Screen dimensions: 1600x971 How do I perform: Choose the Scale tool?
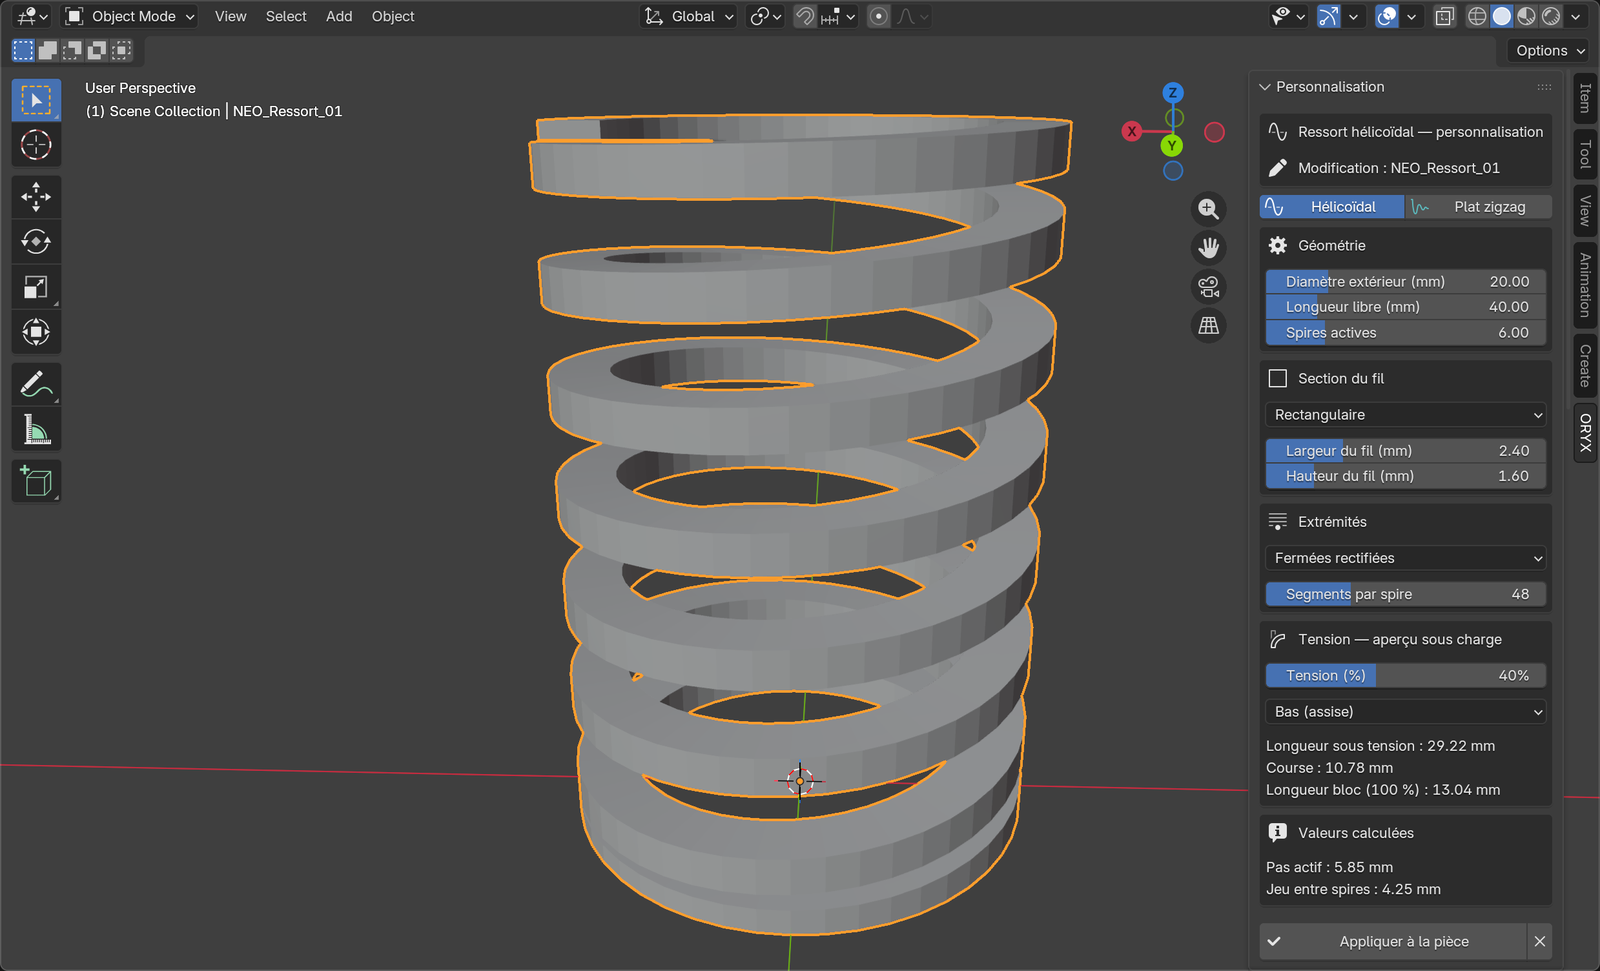[x=36, y=288]
